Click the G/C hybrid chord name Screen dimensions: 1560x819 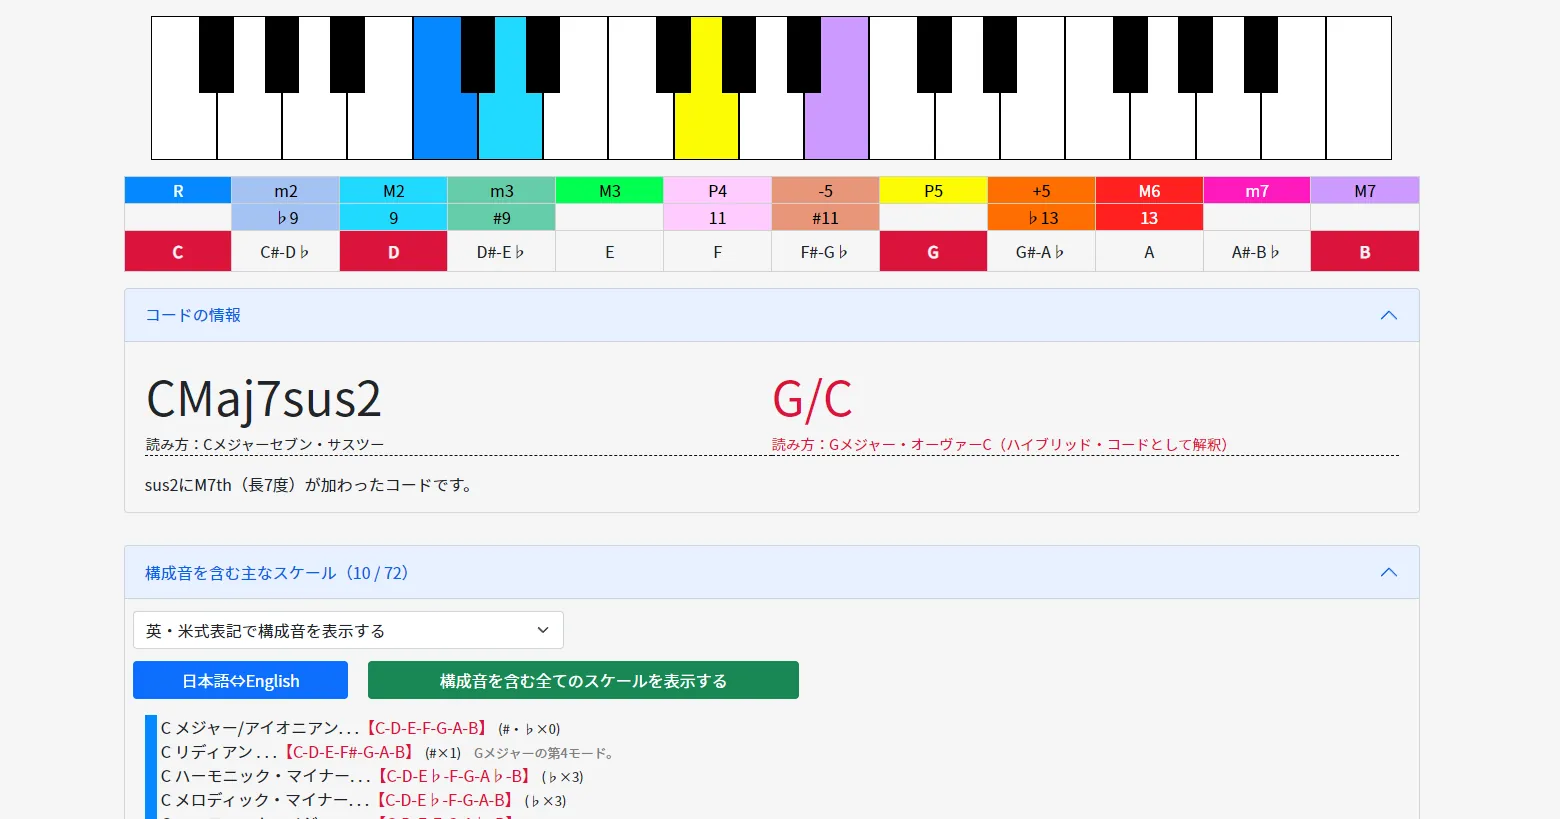[x=812, y=399]
